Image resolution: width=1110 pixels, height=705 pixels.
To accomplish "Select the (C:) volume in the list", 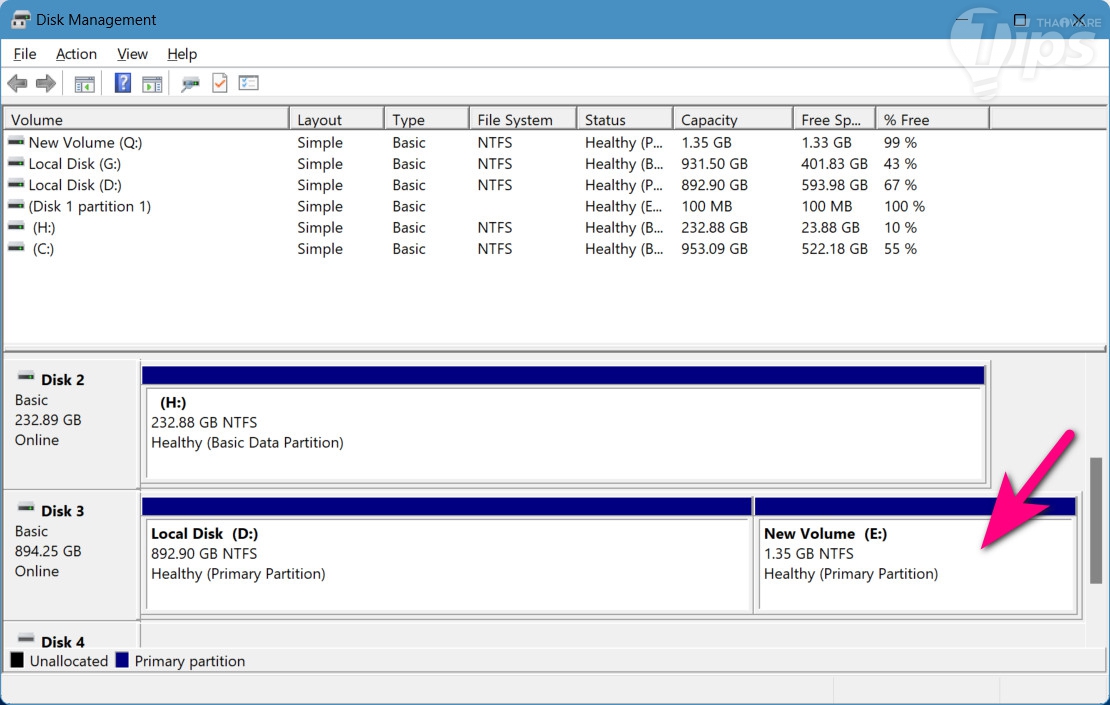I will pos(43,249).
